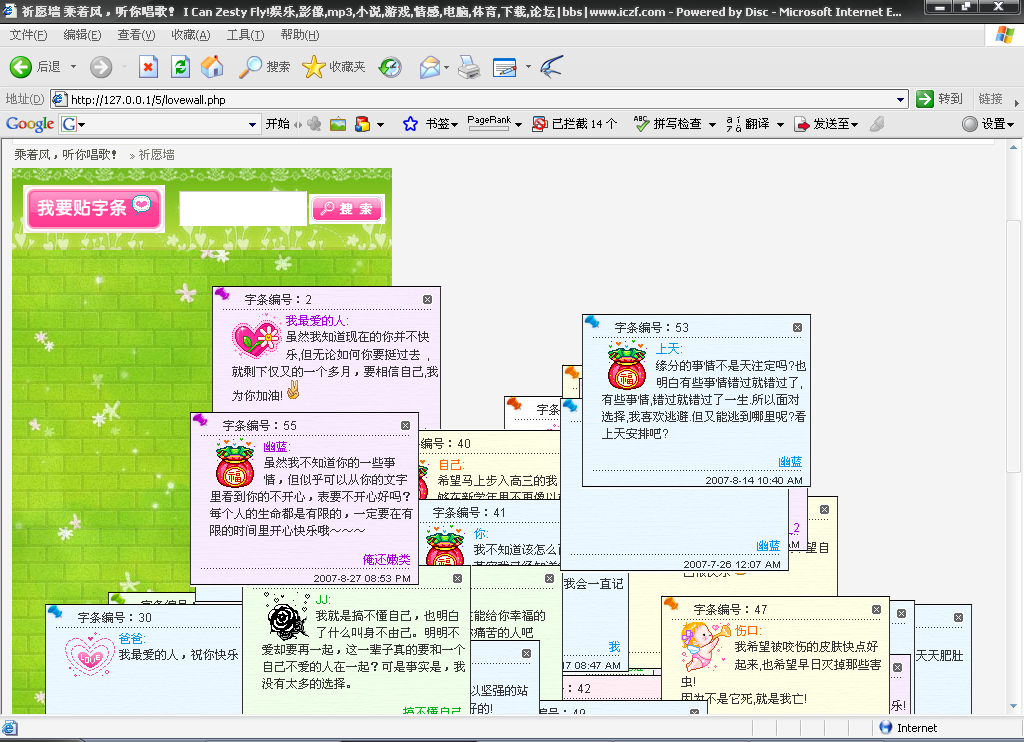The image size is (1024, 742).
Task: Click the Edit page icon
Action: (505, 67)
